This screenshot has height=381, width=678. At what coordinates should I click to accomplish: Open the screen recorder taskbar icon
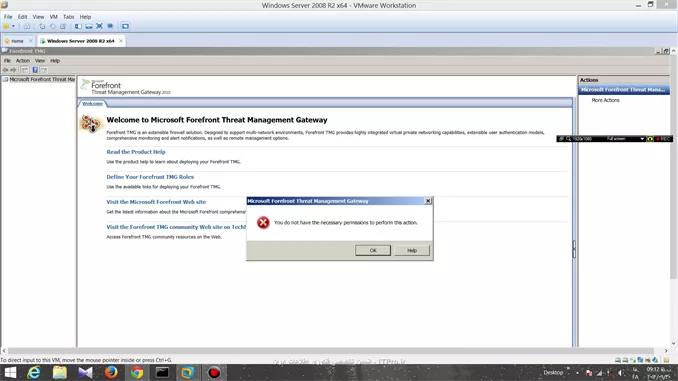pos(214,373)
